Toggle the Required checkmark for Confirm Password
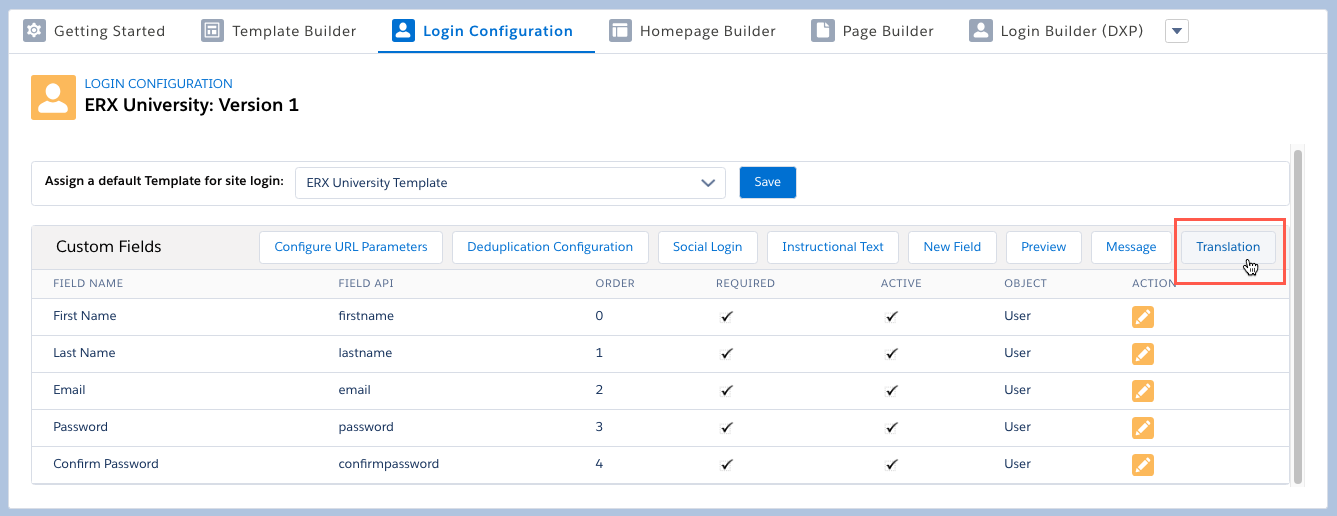This screenshot has height=516, width=1337. [727, 465]
